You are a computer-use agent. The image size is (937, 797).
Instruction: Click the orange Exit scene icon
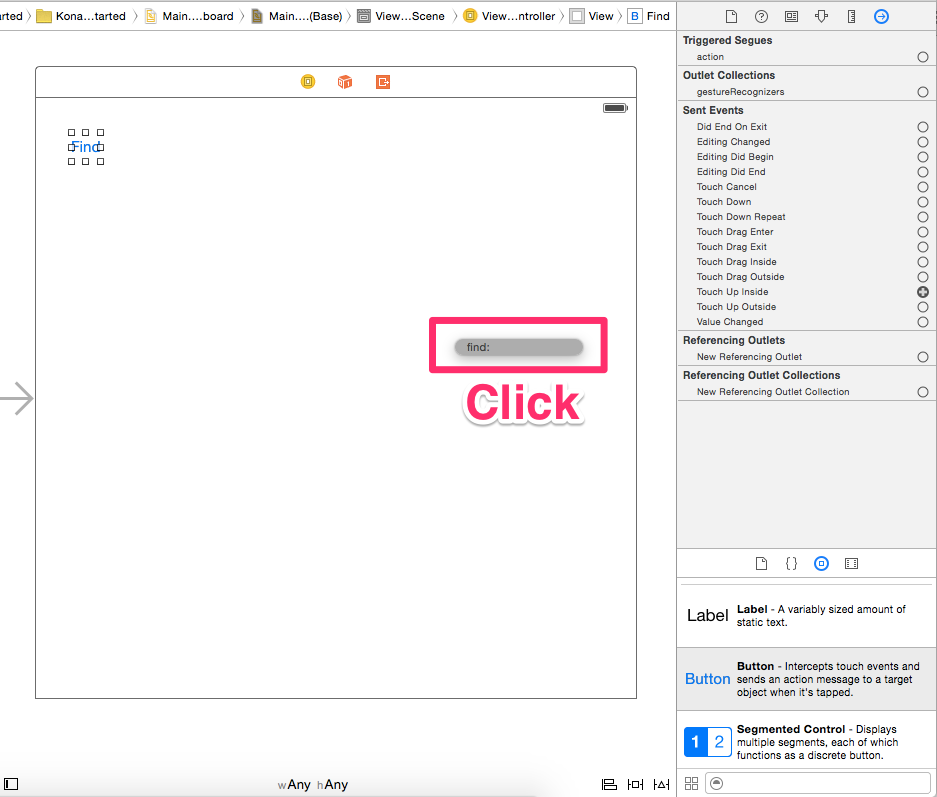click(383, 82)
